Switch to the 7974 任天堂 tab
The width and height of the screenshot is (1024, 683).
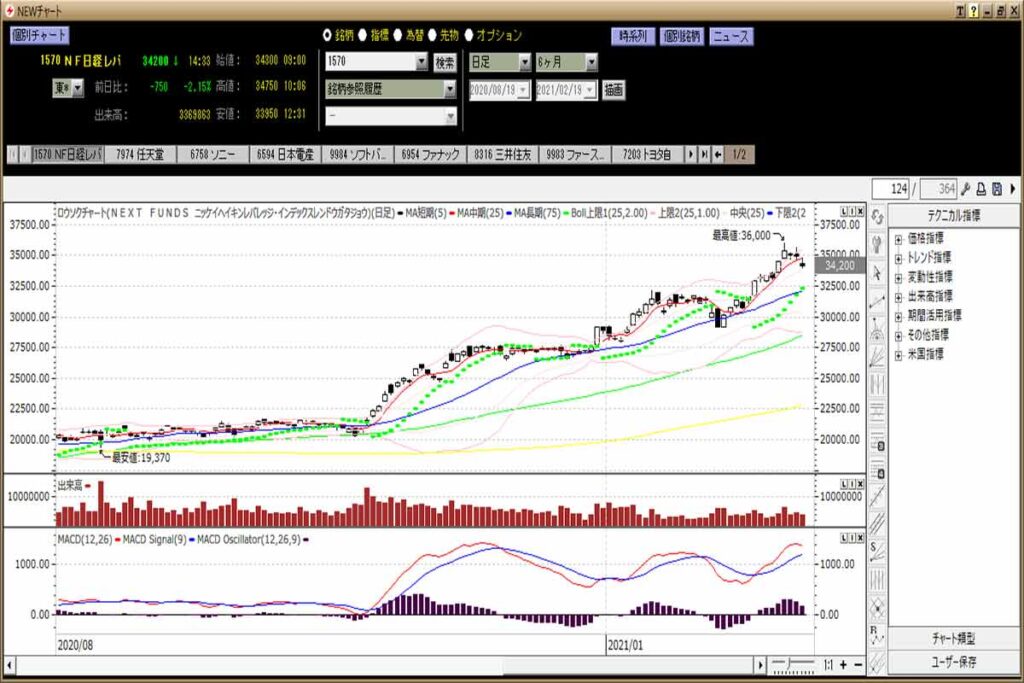139,155
